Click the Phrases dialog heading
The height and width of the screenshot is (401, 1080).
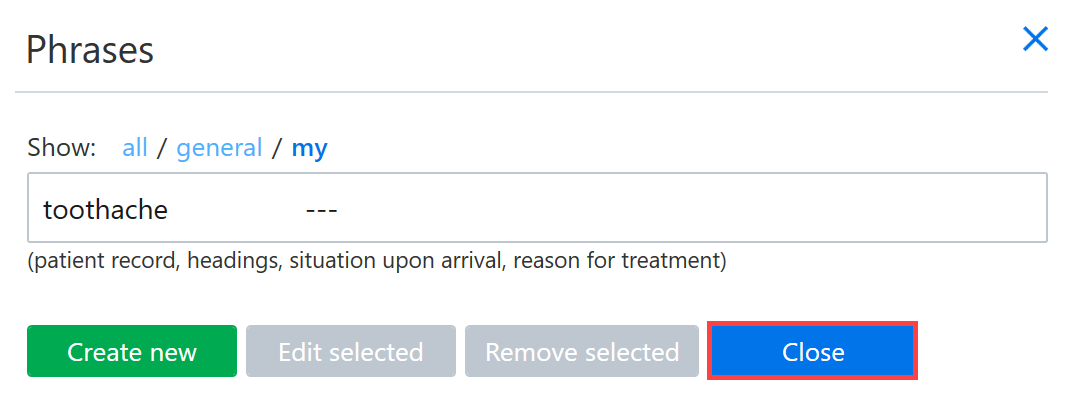point(90,50)
